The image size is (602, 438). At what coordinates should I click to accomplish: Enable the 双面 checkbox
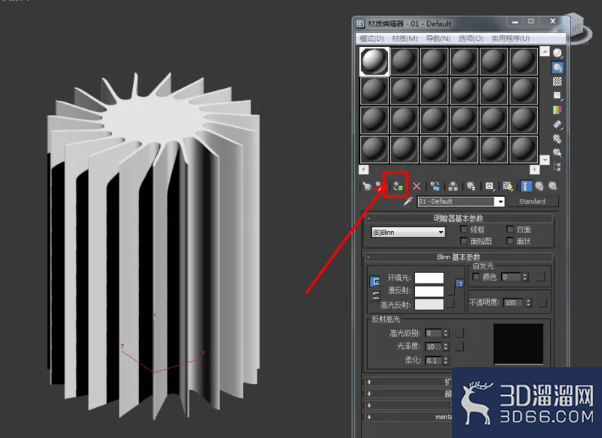(510, 230)
